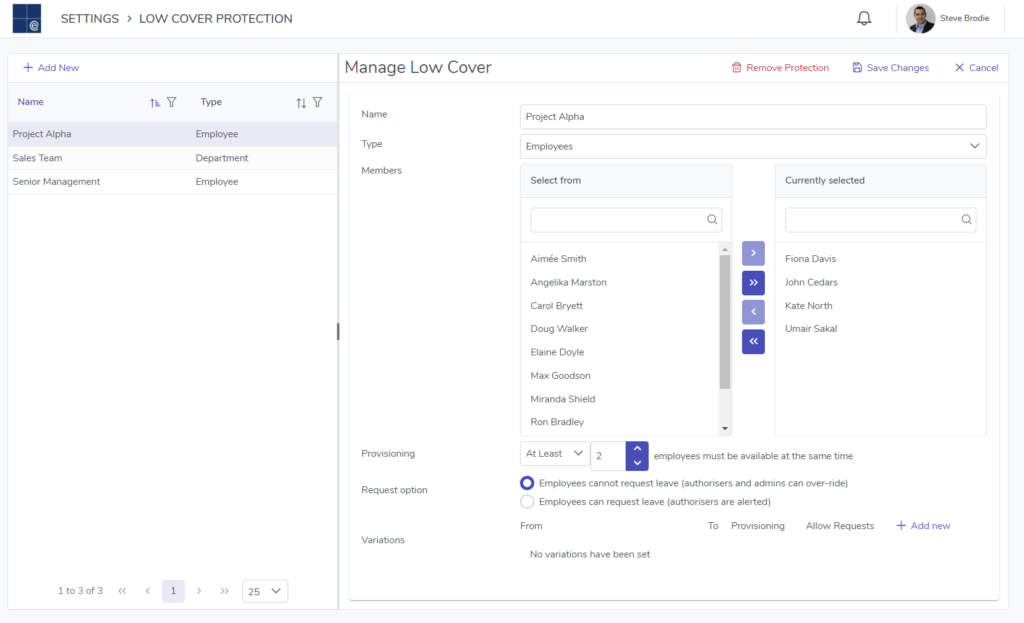Image resolution: width=1024 pixels, height=623 pixels.
Task: Select the Senior Management row
Action: (x=172, y=182)
